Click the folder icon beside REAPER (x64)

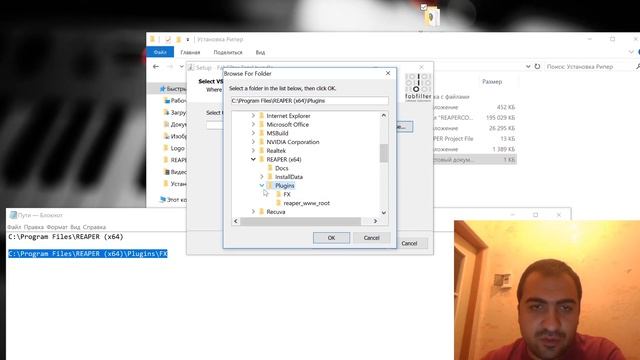point(262,159)
